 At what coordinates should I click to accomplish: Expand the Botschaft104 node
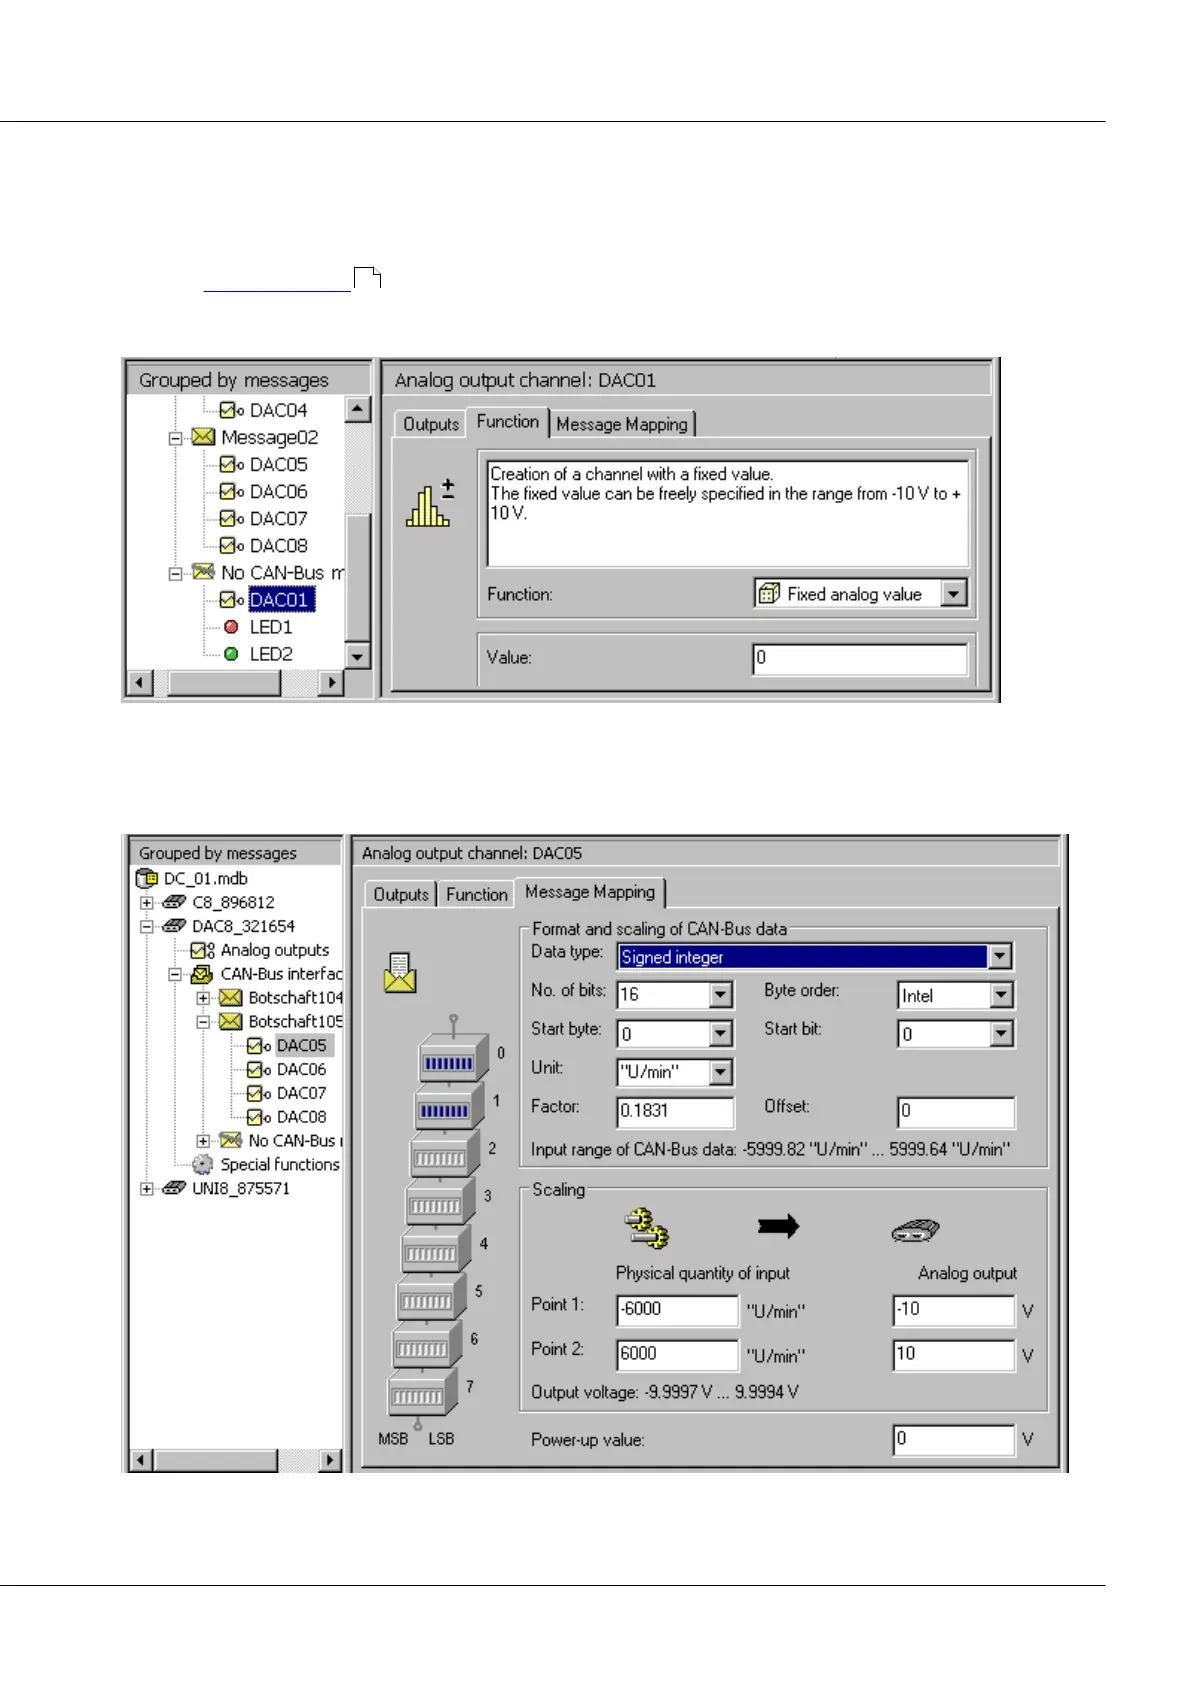pyautogui.click(x=203, y=998)
